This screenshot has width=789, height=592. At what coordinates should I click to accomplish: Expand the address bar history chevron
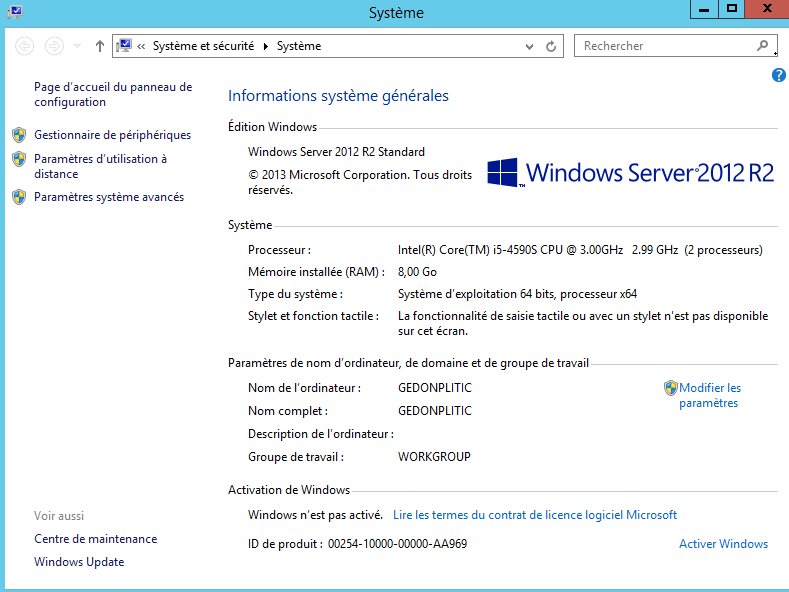pos(529,46)
